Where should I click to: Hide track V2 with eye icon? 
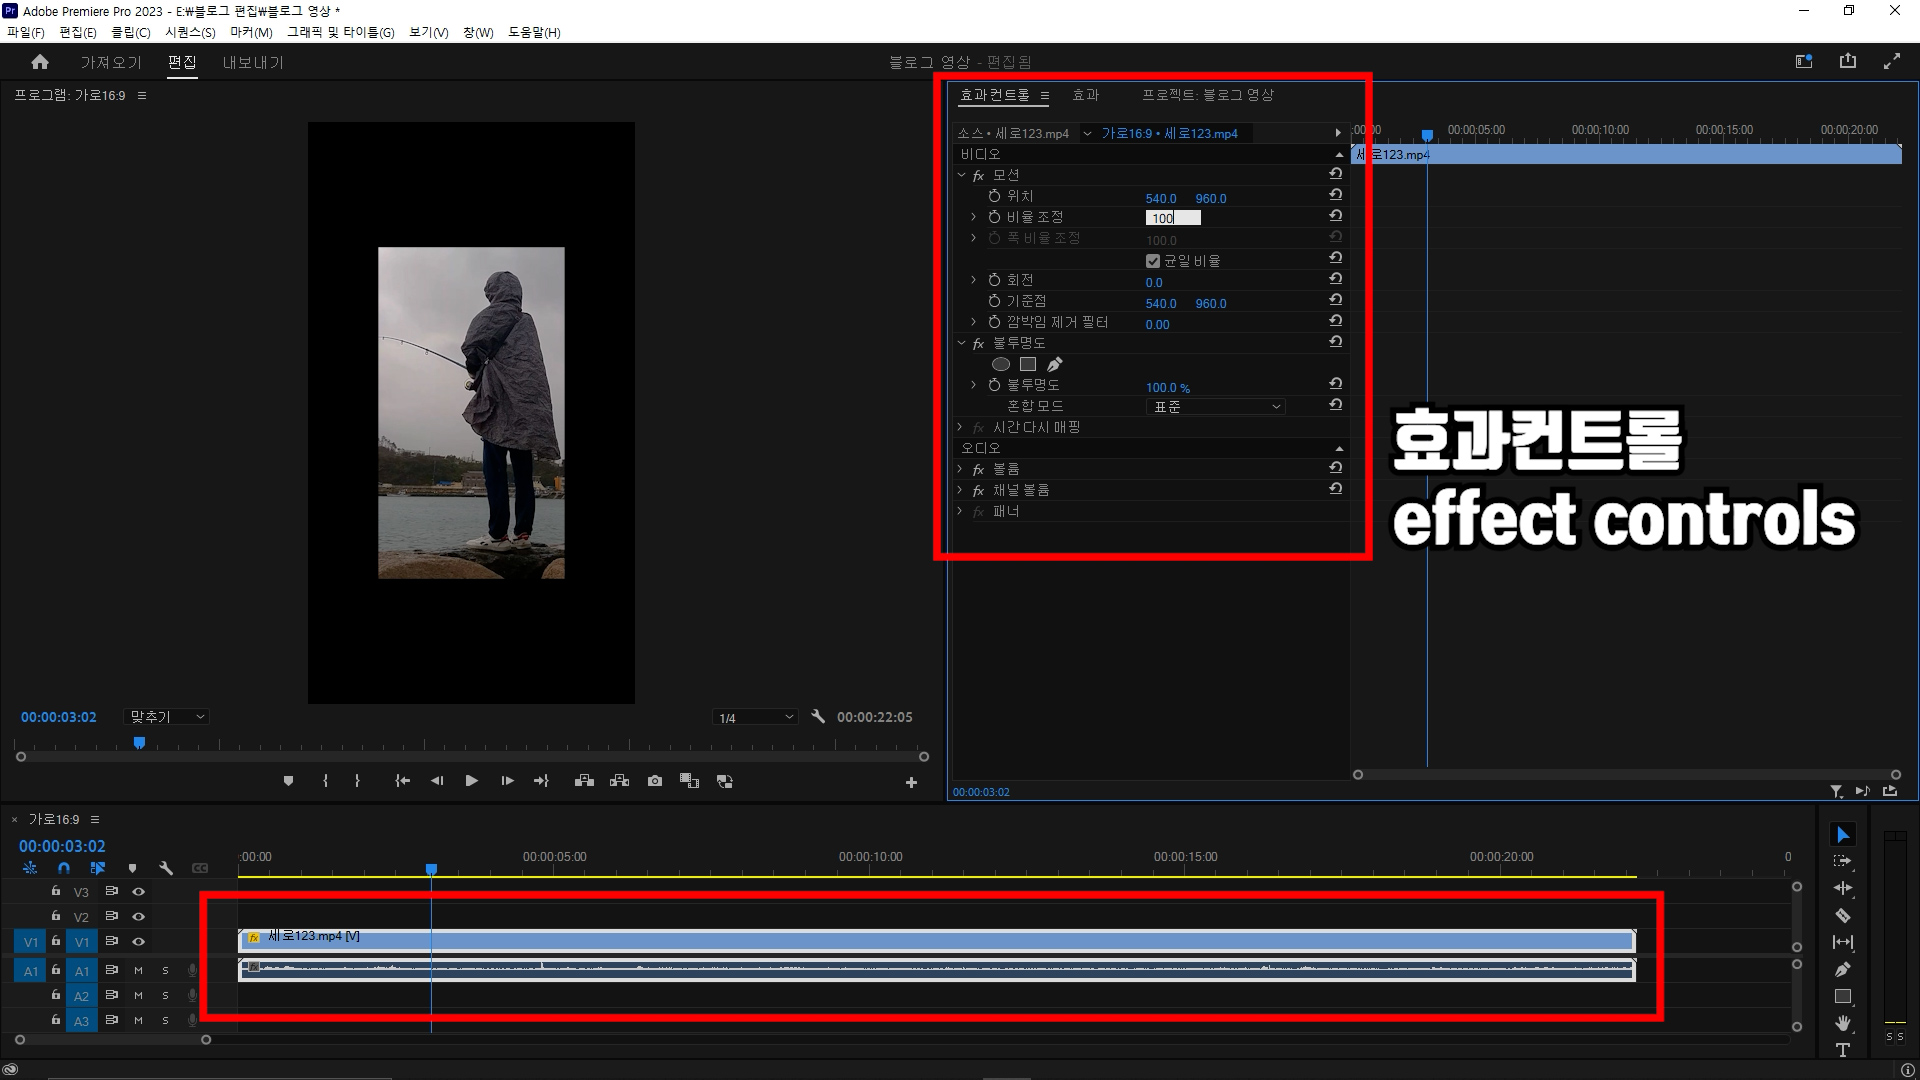tap(139, 916)
